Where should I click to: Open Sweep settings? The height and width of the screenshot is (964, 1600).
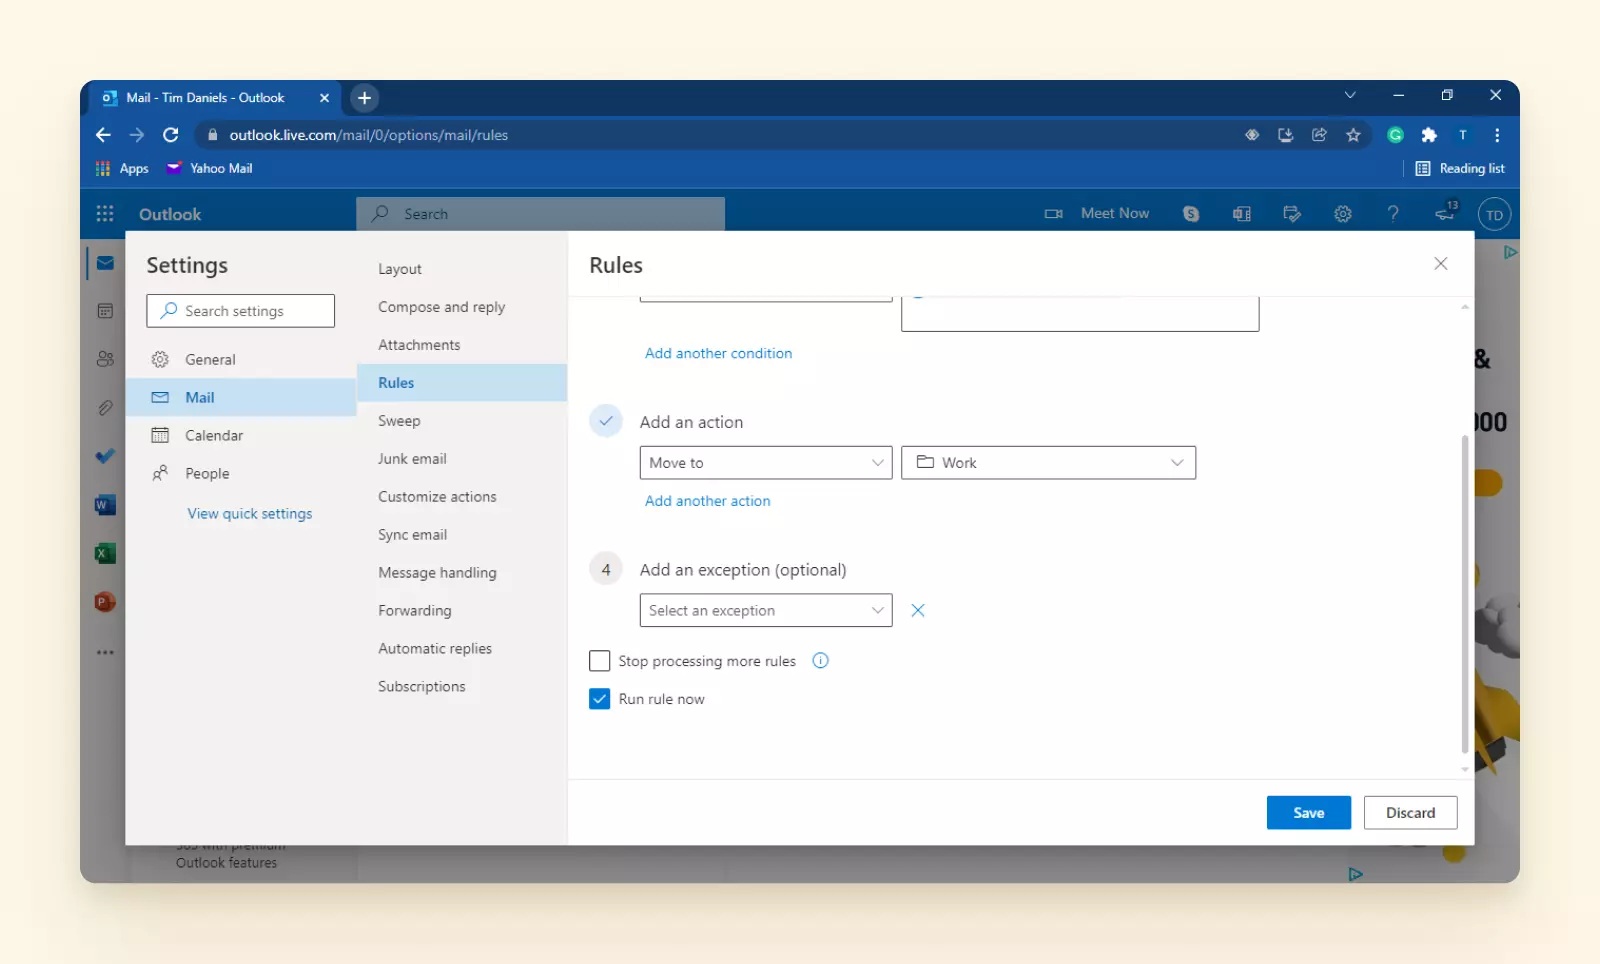click(x=462, y=421)
